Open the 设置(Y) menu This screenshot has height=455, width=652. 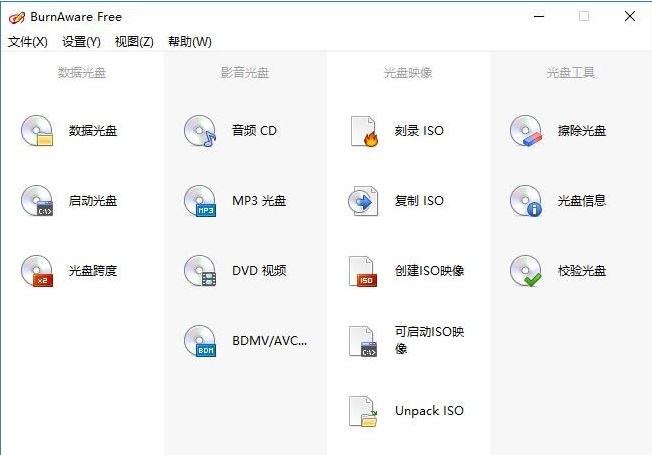pyautogui.click(x=81, y=42)
